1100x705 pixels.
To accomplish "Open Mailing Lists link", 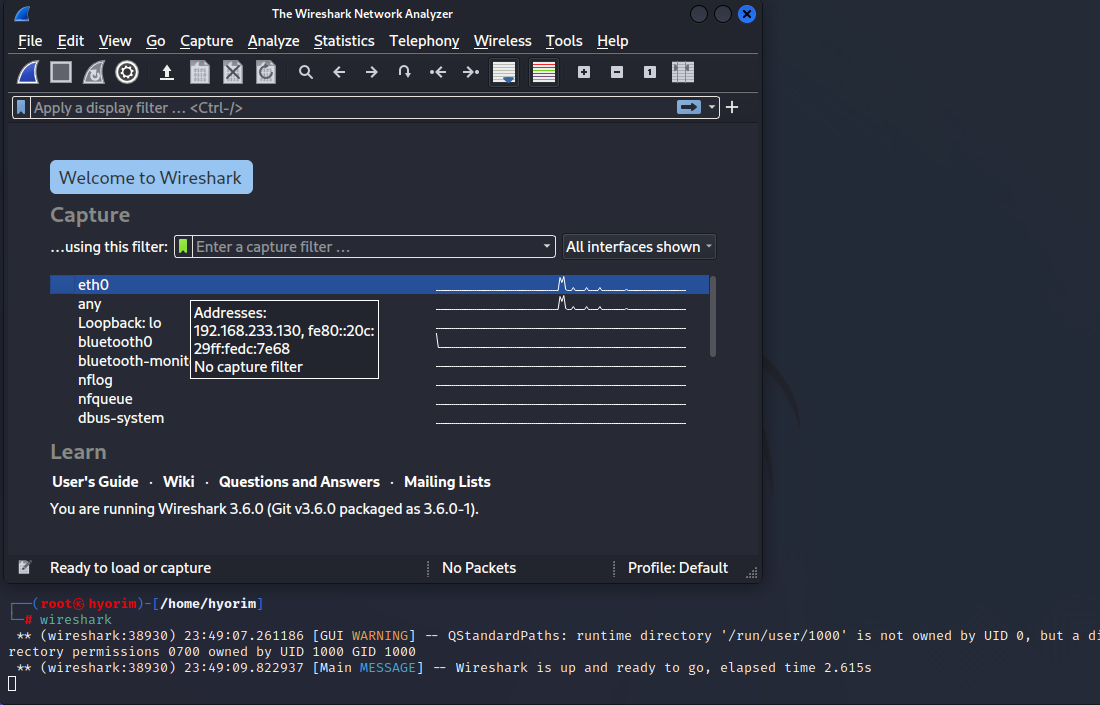I will click(447, 482).
